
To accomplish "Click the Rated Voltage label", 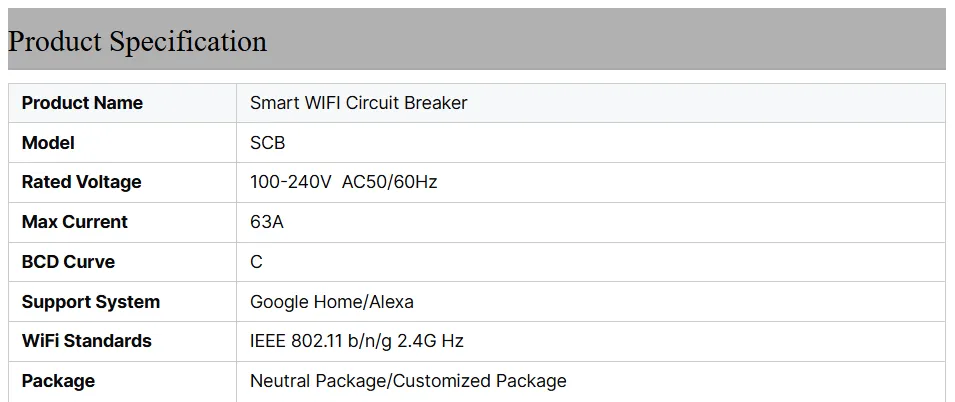I will coord(81,182).
